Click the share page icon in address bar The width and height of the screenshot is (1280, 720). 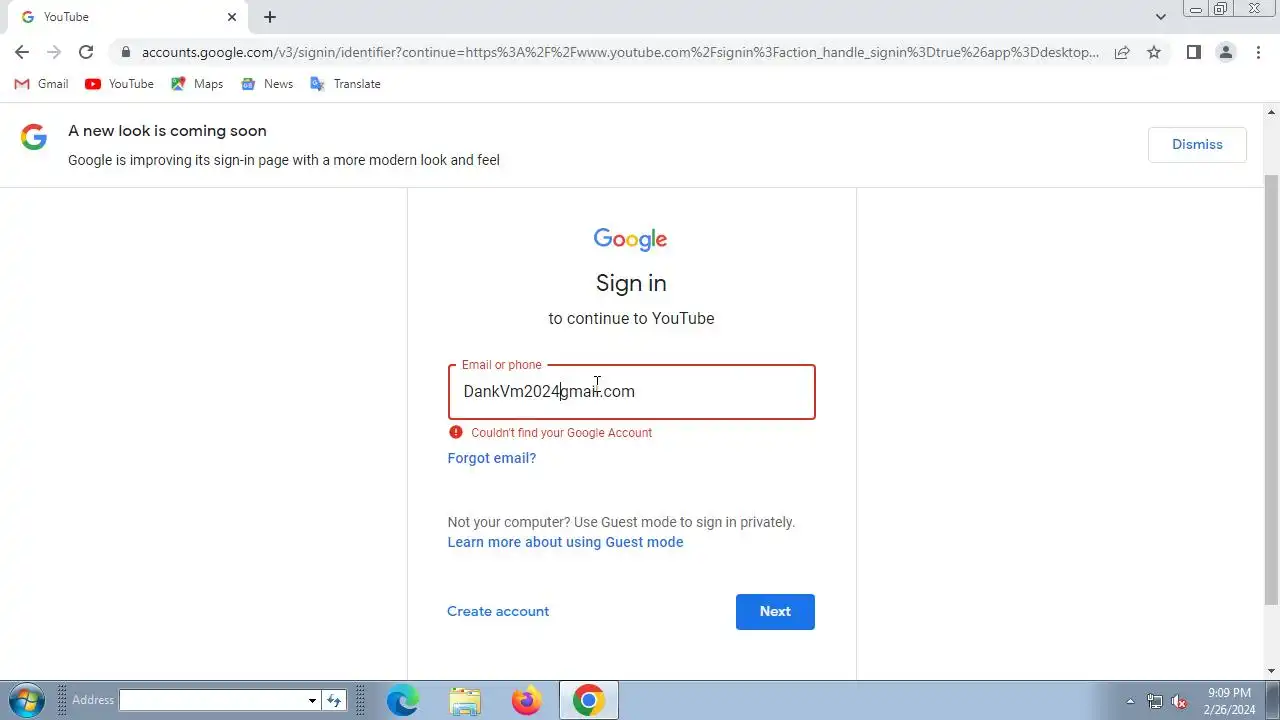point(1122,52)
